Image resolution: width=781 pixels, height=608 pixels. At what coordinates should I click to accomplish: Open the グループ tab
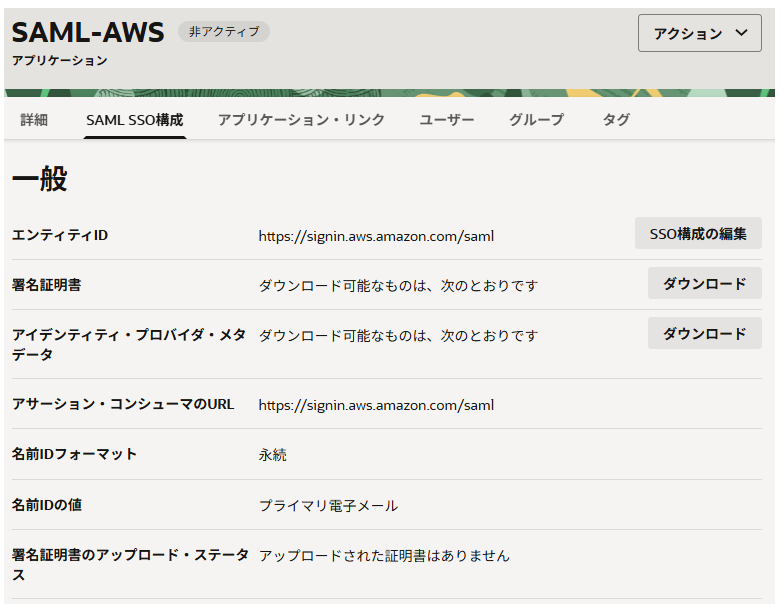[x=536, y=120]
